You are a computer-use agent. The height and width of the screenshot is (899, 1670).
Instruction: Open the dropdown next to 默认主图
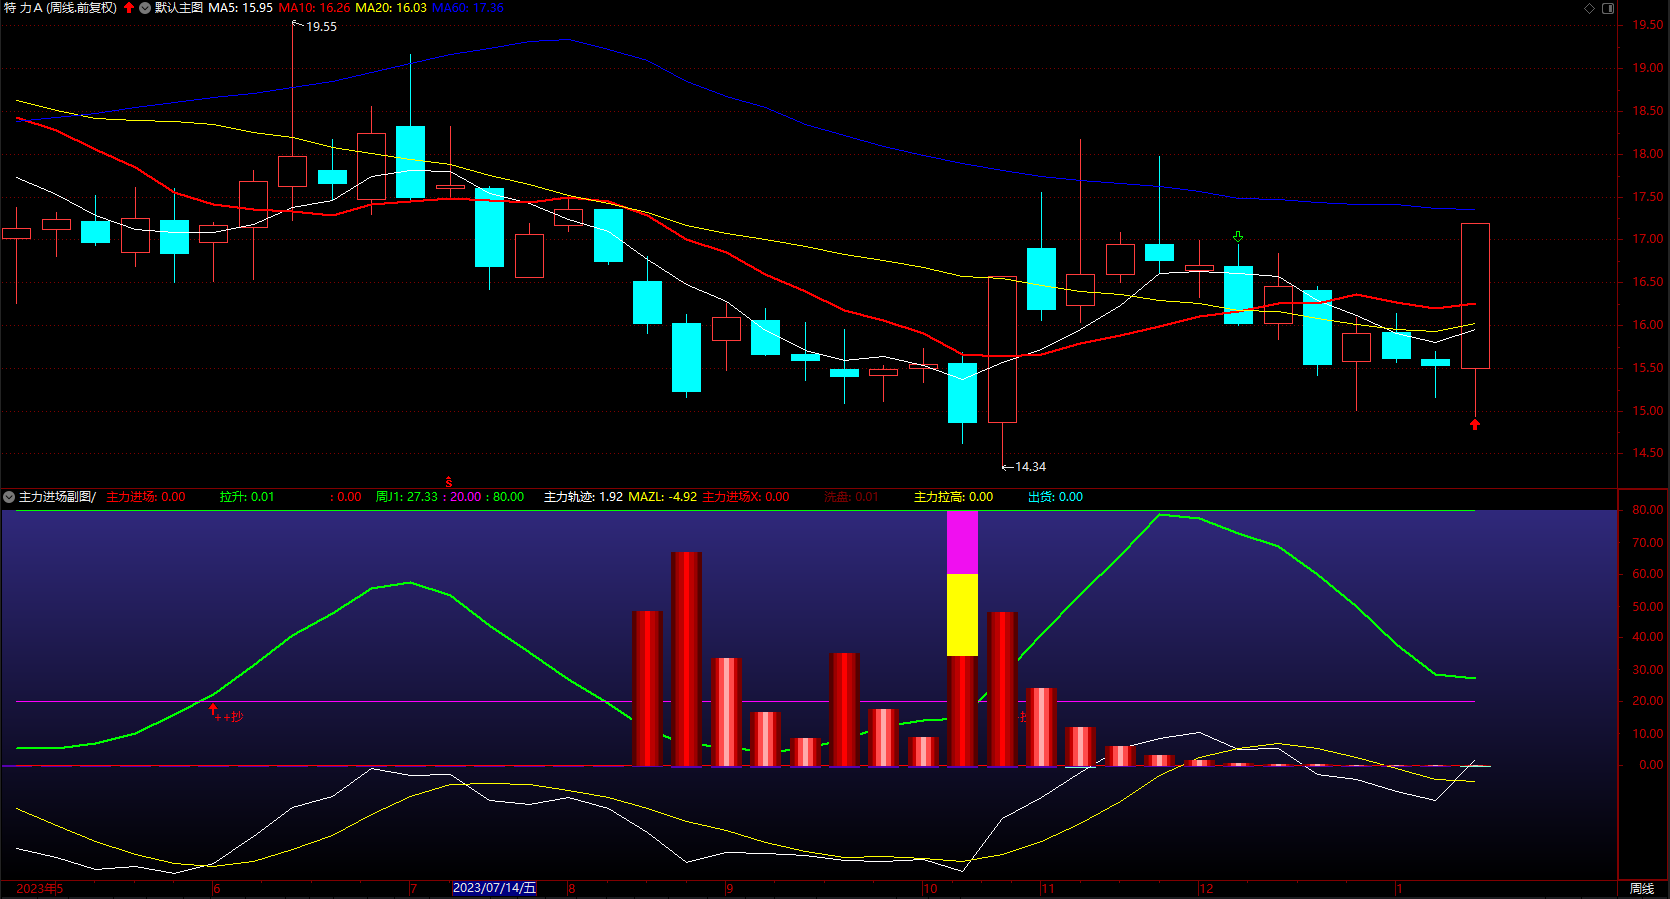pyautogui.click(x=145, y=8)
